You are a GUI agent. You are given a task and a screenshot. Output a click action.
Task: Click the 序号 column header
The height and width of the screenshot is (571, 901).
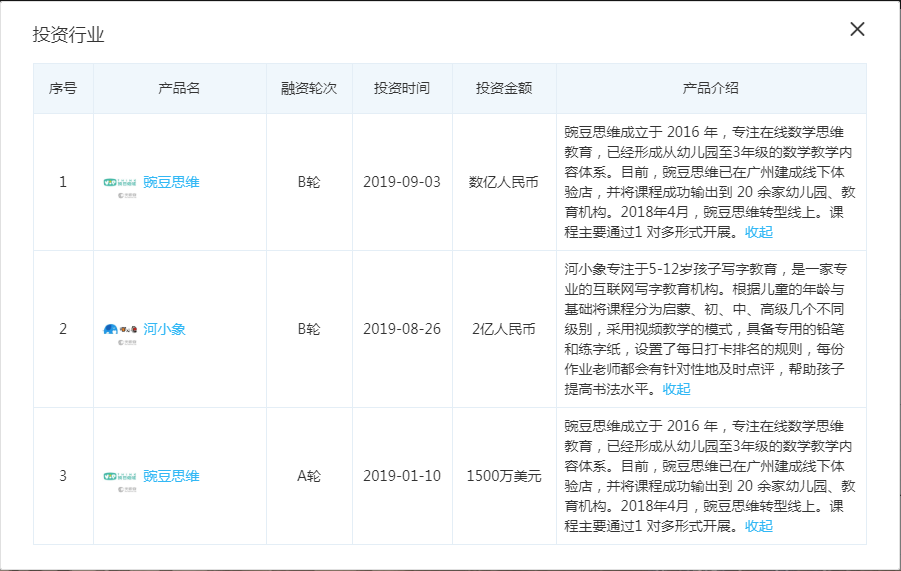click(x=63, y=88)
